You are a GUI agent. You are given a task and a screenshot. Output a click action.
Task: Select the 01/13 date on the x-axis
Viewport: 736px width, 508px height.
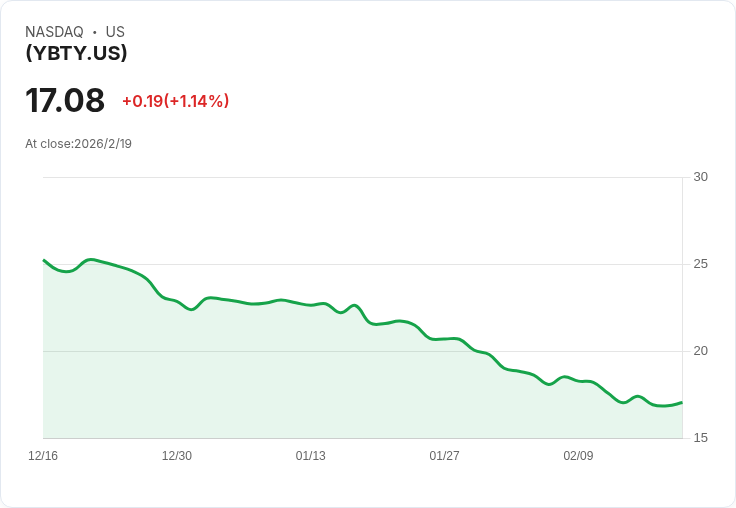(311, 456)
